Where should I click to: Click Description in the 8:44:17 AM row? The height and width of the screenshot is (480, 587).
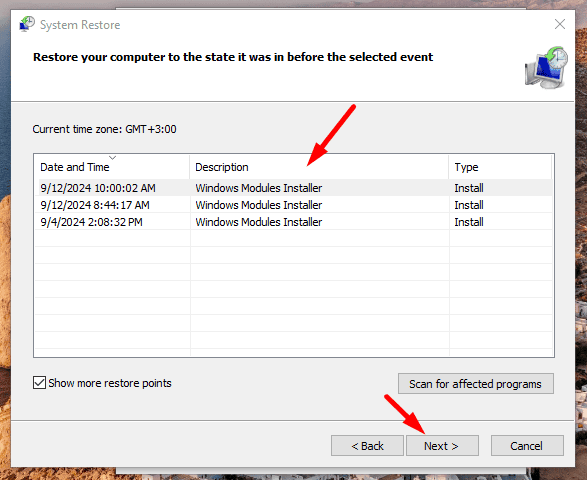(x=259, y=205)
